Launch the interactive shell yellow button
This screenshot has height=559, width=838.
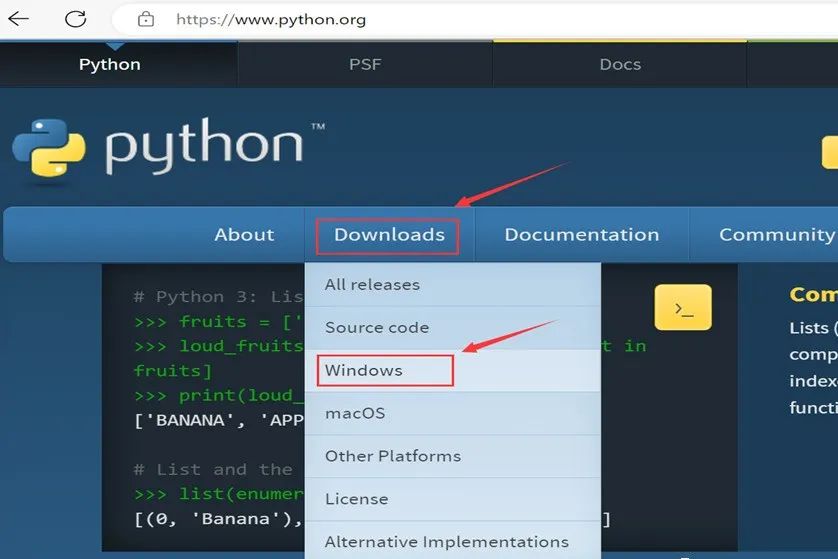pos(683,307)
